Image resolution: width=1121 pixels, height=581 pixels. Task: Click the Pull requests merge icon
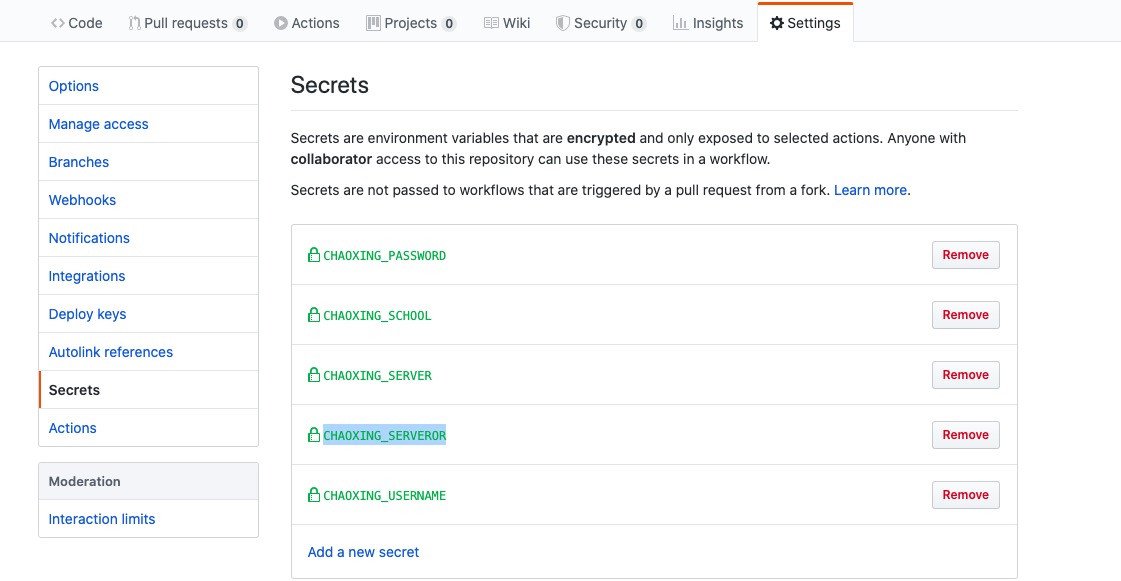pos(134,23)
